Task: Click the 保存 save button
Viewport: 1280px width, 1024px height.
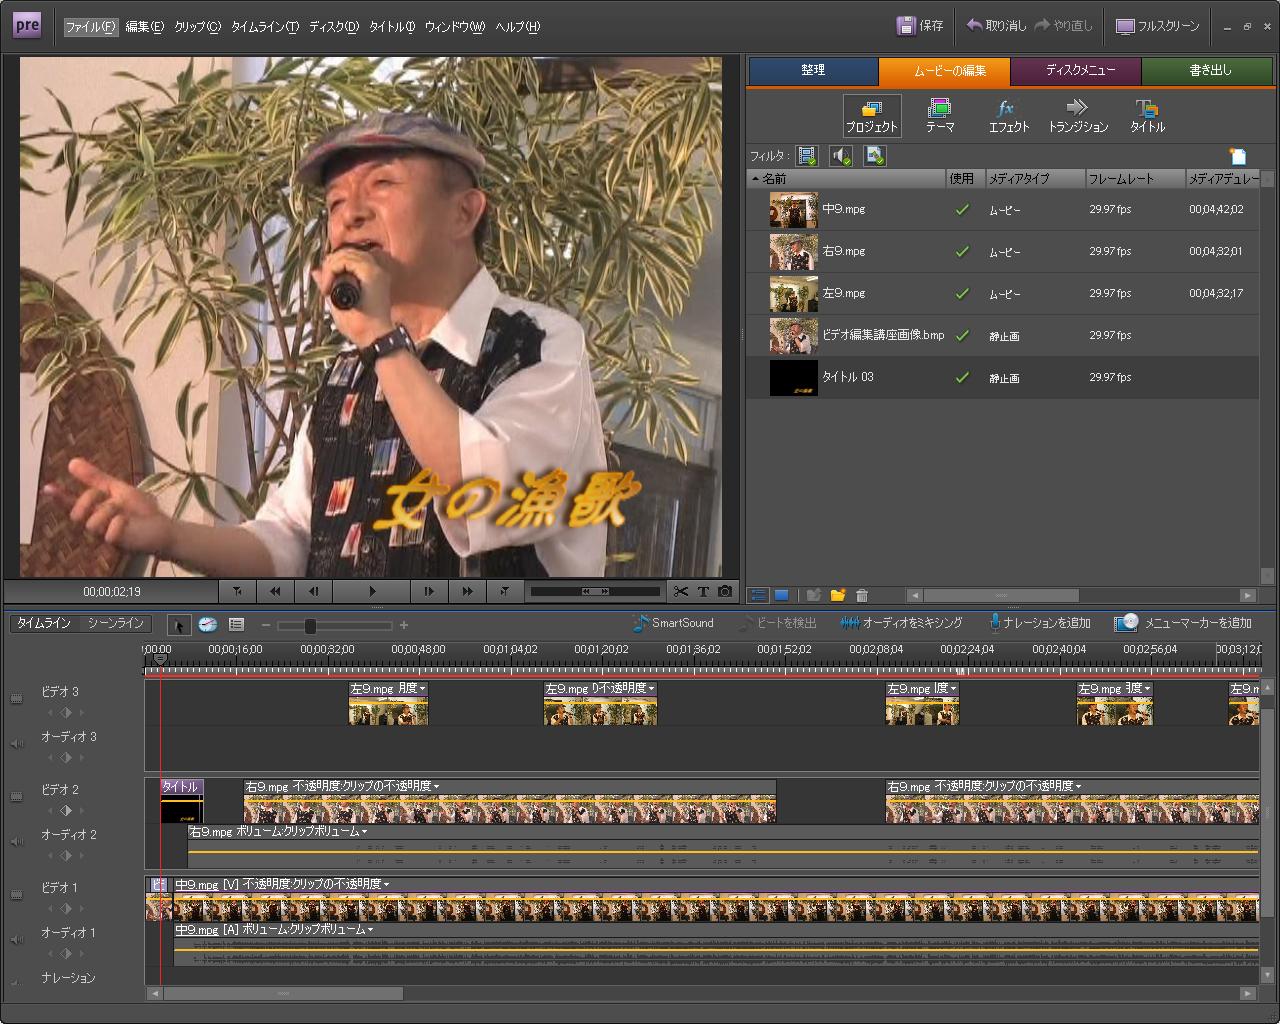Action: (x=920, y=26)
